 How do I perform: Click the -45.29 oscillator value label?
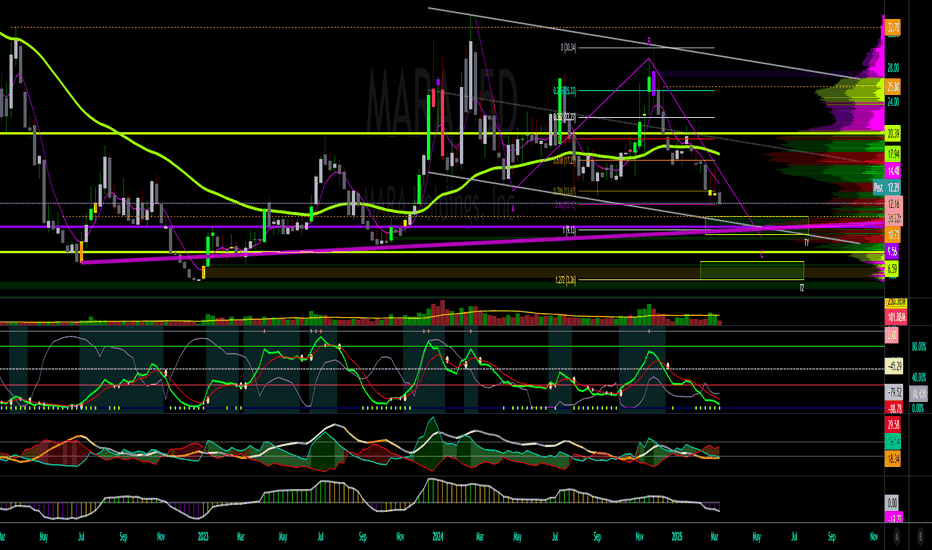894,366
